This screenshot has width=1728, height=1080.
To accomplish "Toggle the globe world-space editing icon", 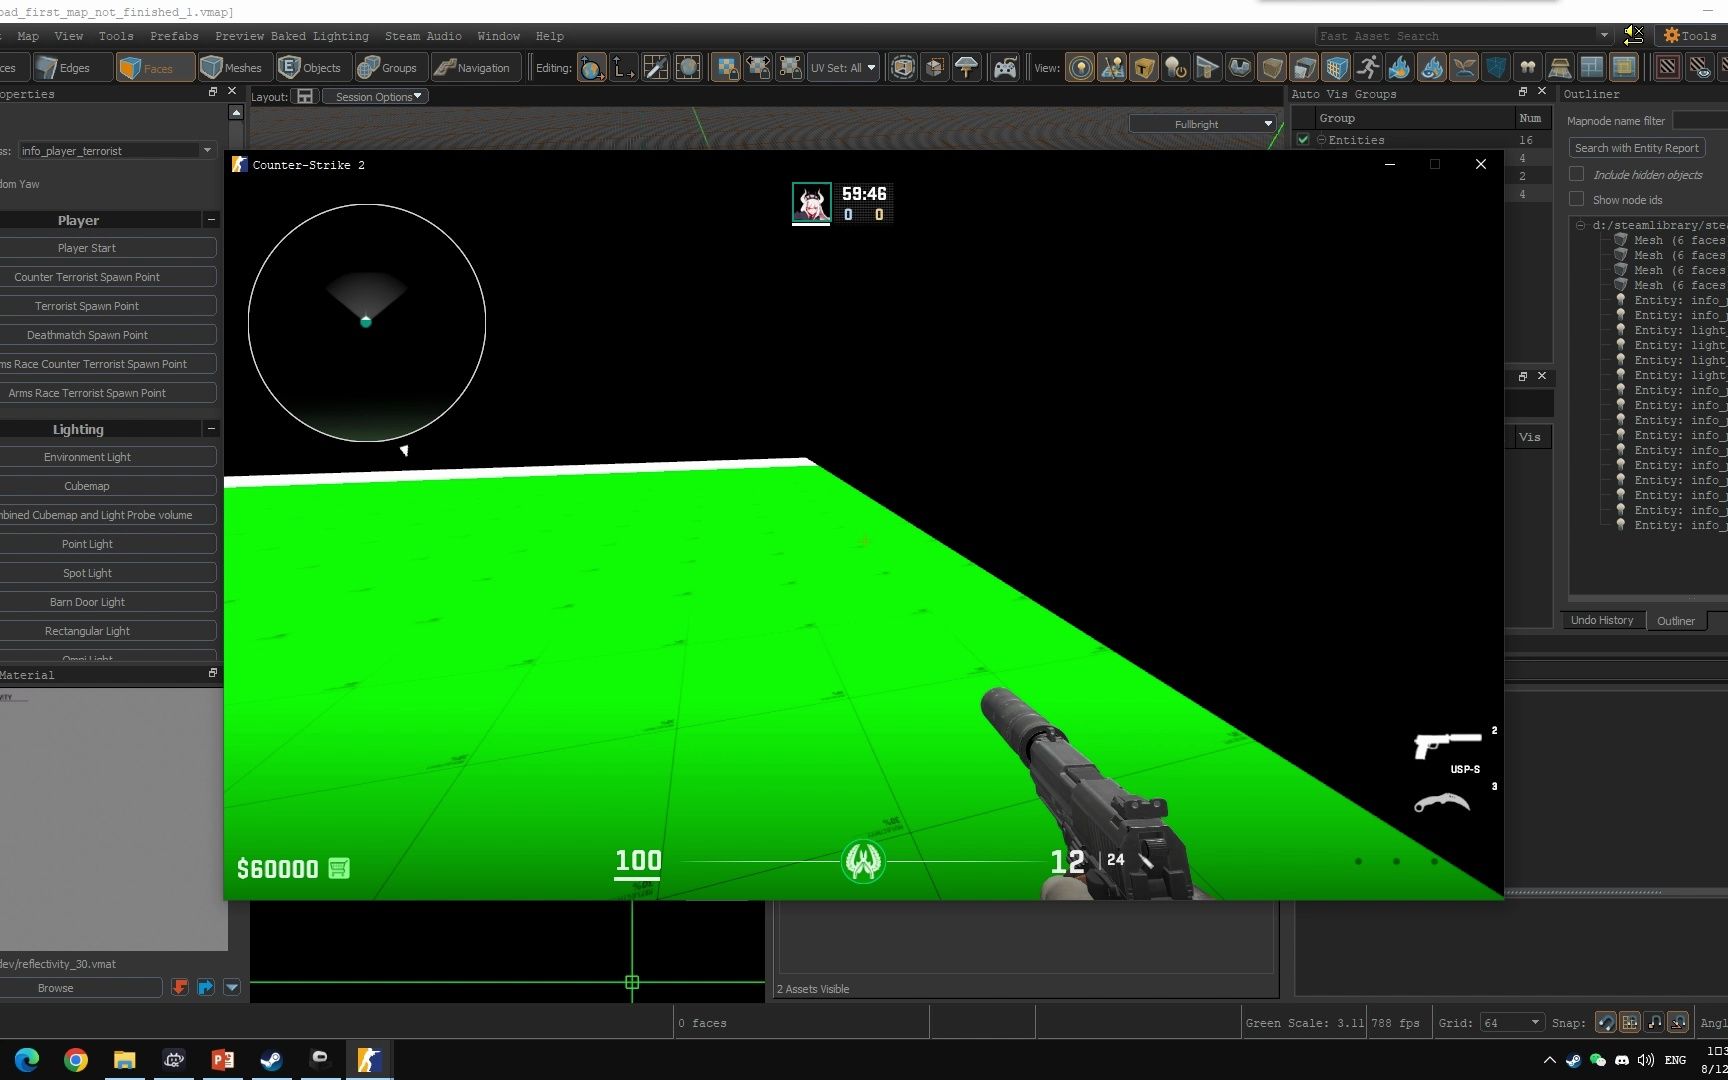I will tap(592, 68).
